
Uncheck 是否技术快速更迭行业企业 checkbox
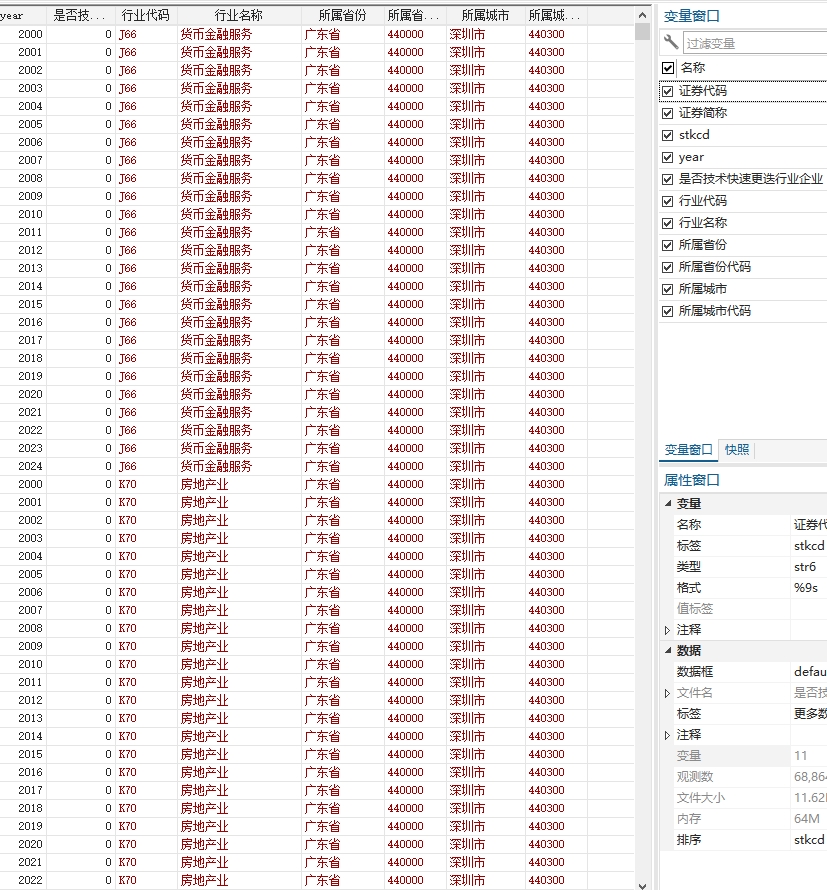(668, 179)
